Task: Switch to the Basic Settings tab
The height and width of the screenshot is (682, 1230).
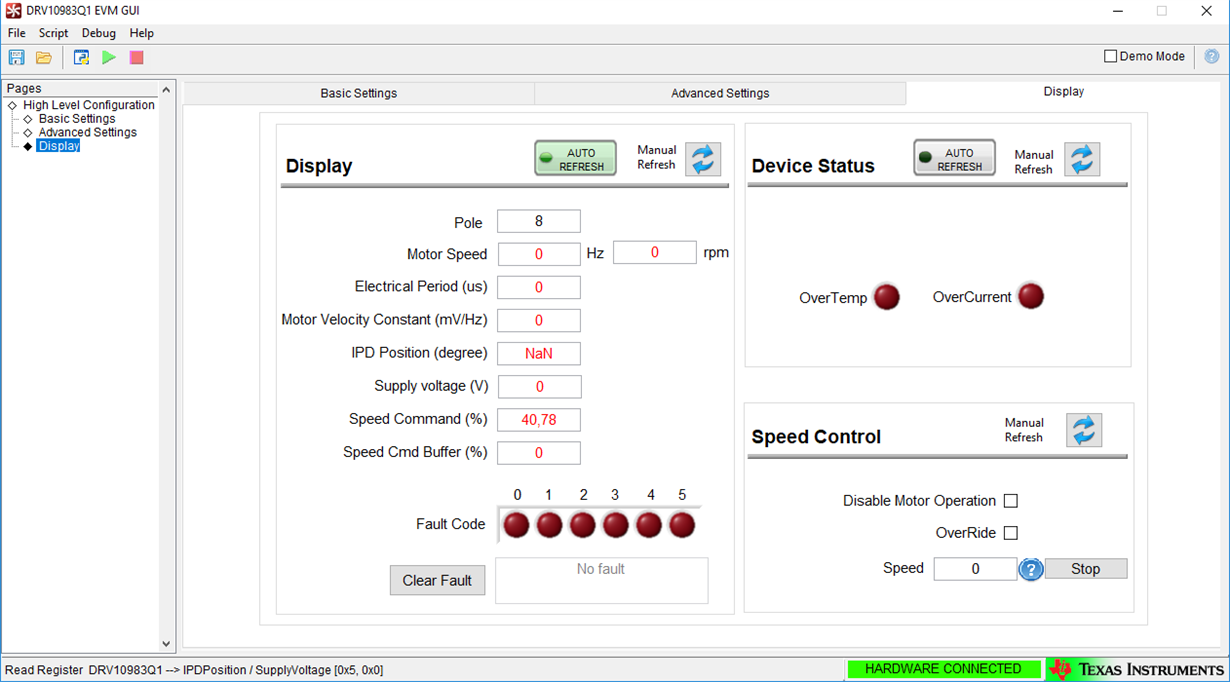Action: pos(359,93)
